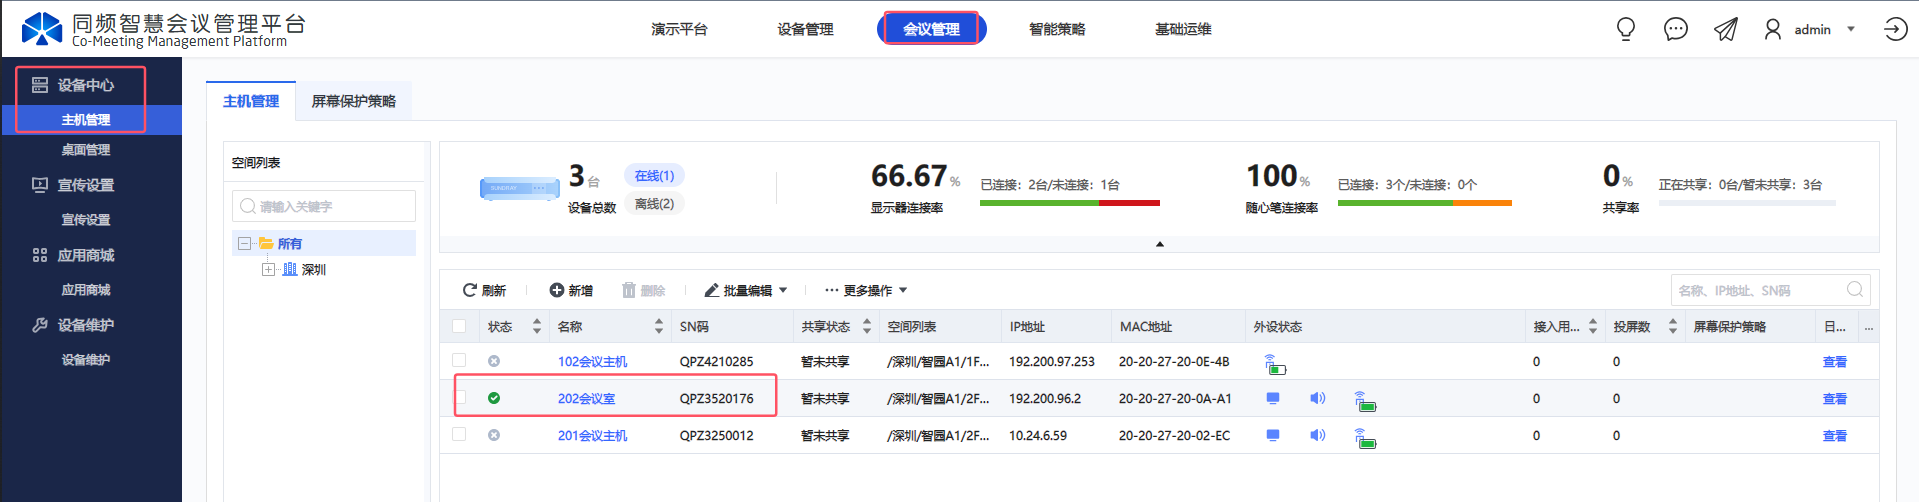Open the 批量编辑 dropdown menu
The image size is (1919, 502).
pos(746,290)
